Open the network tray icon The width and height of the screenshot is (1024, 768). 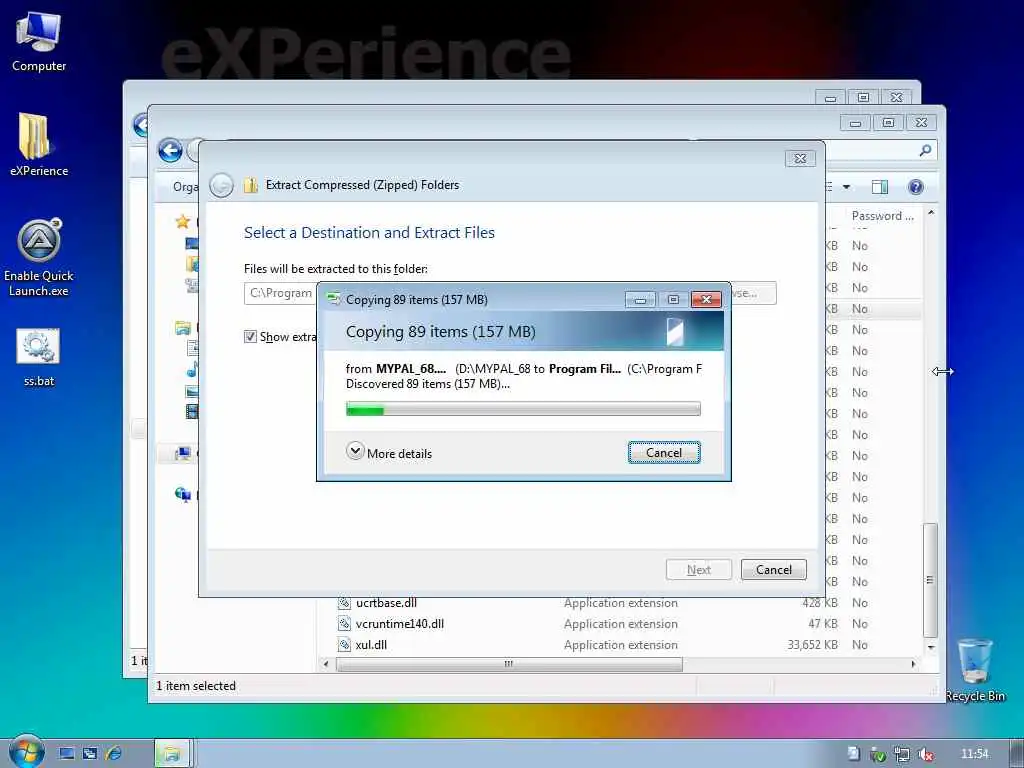click(902, 754)
